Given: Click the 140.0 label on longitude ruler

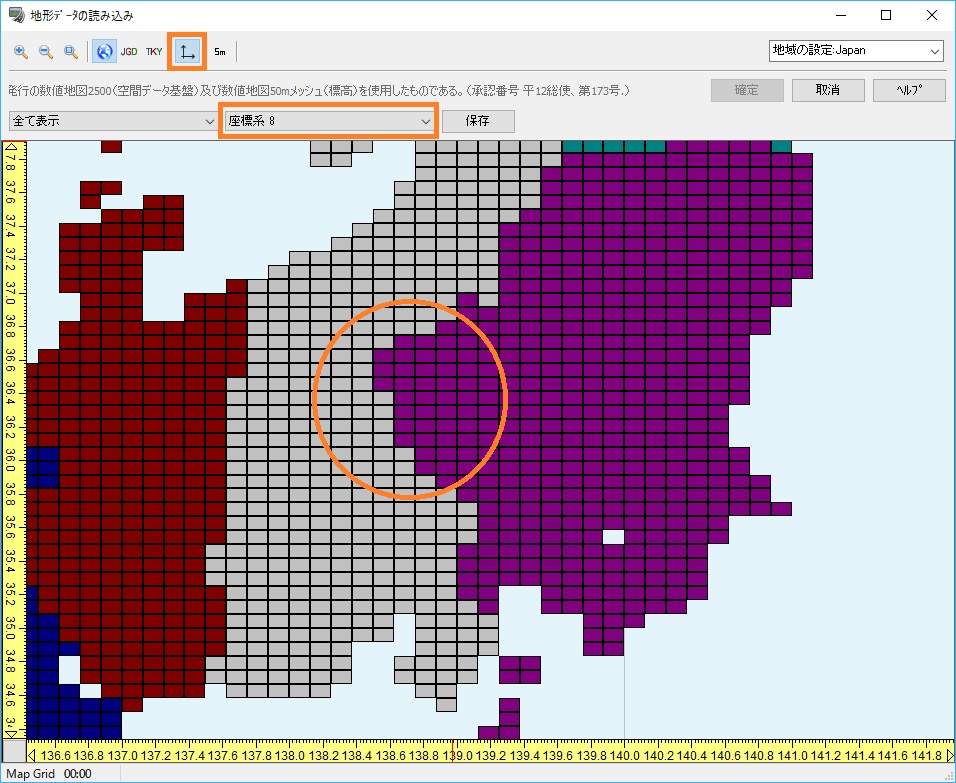Looking at the screenshot, I should coord(625,756).
